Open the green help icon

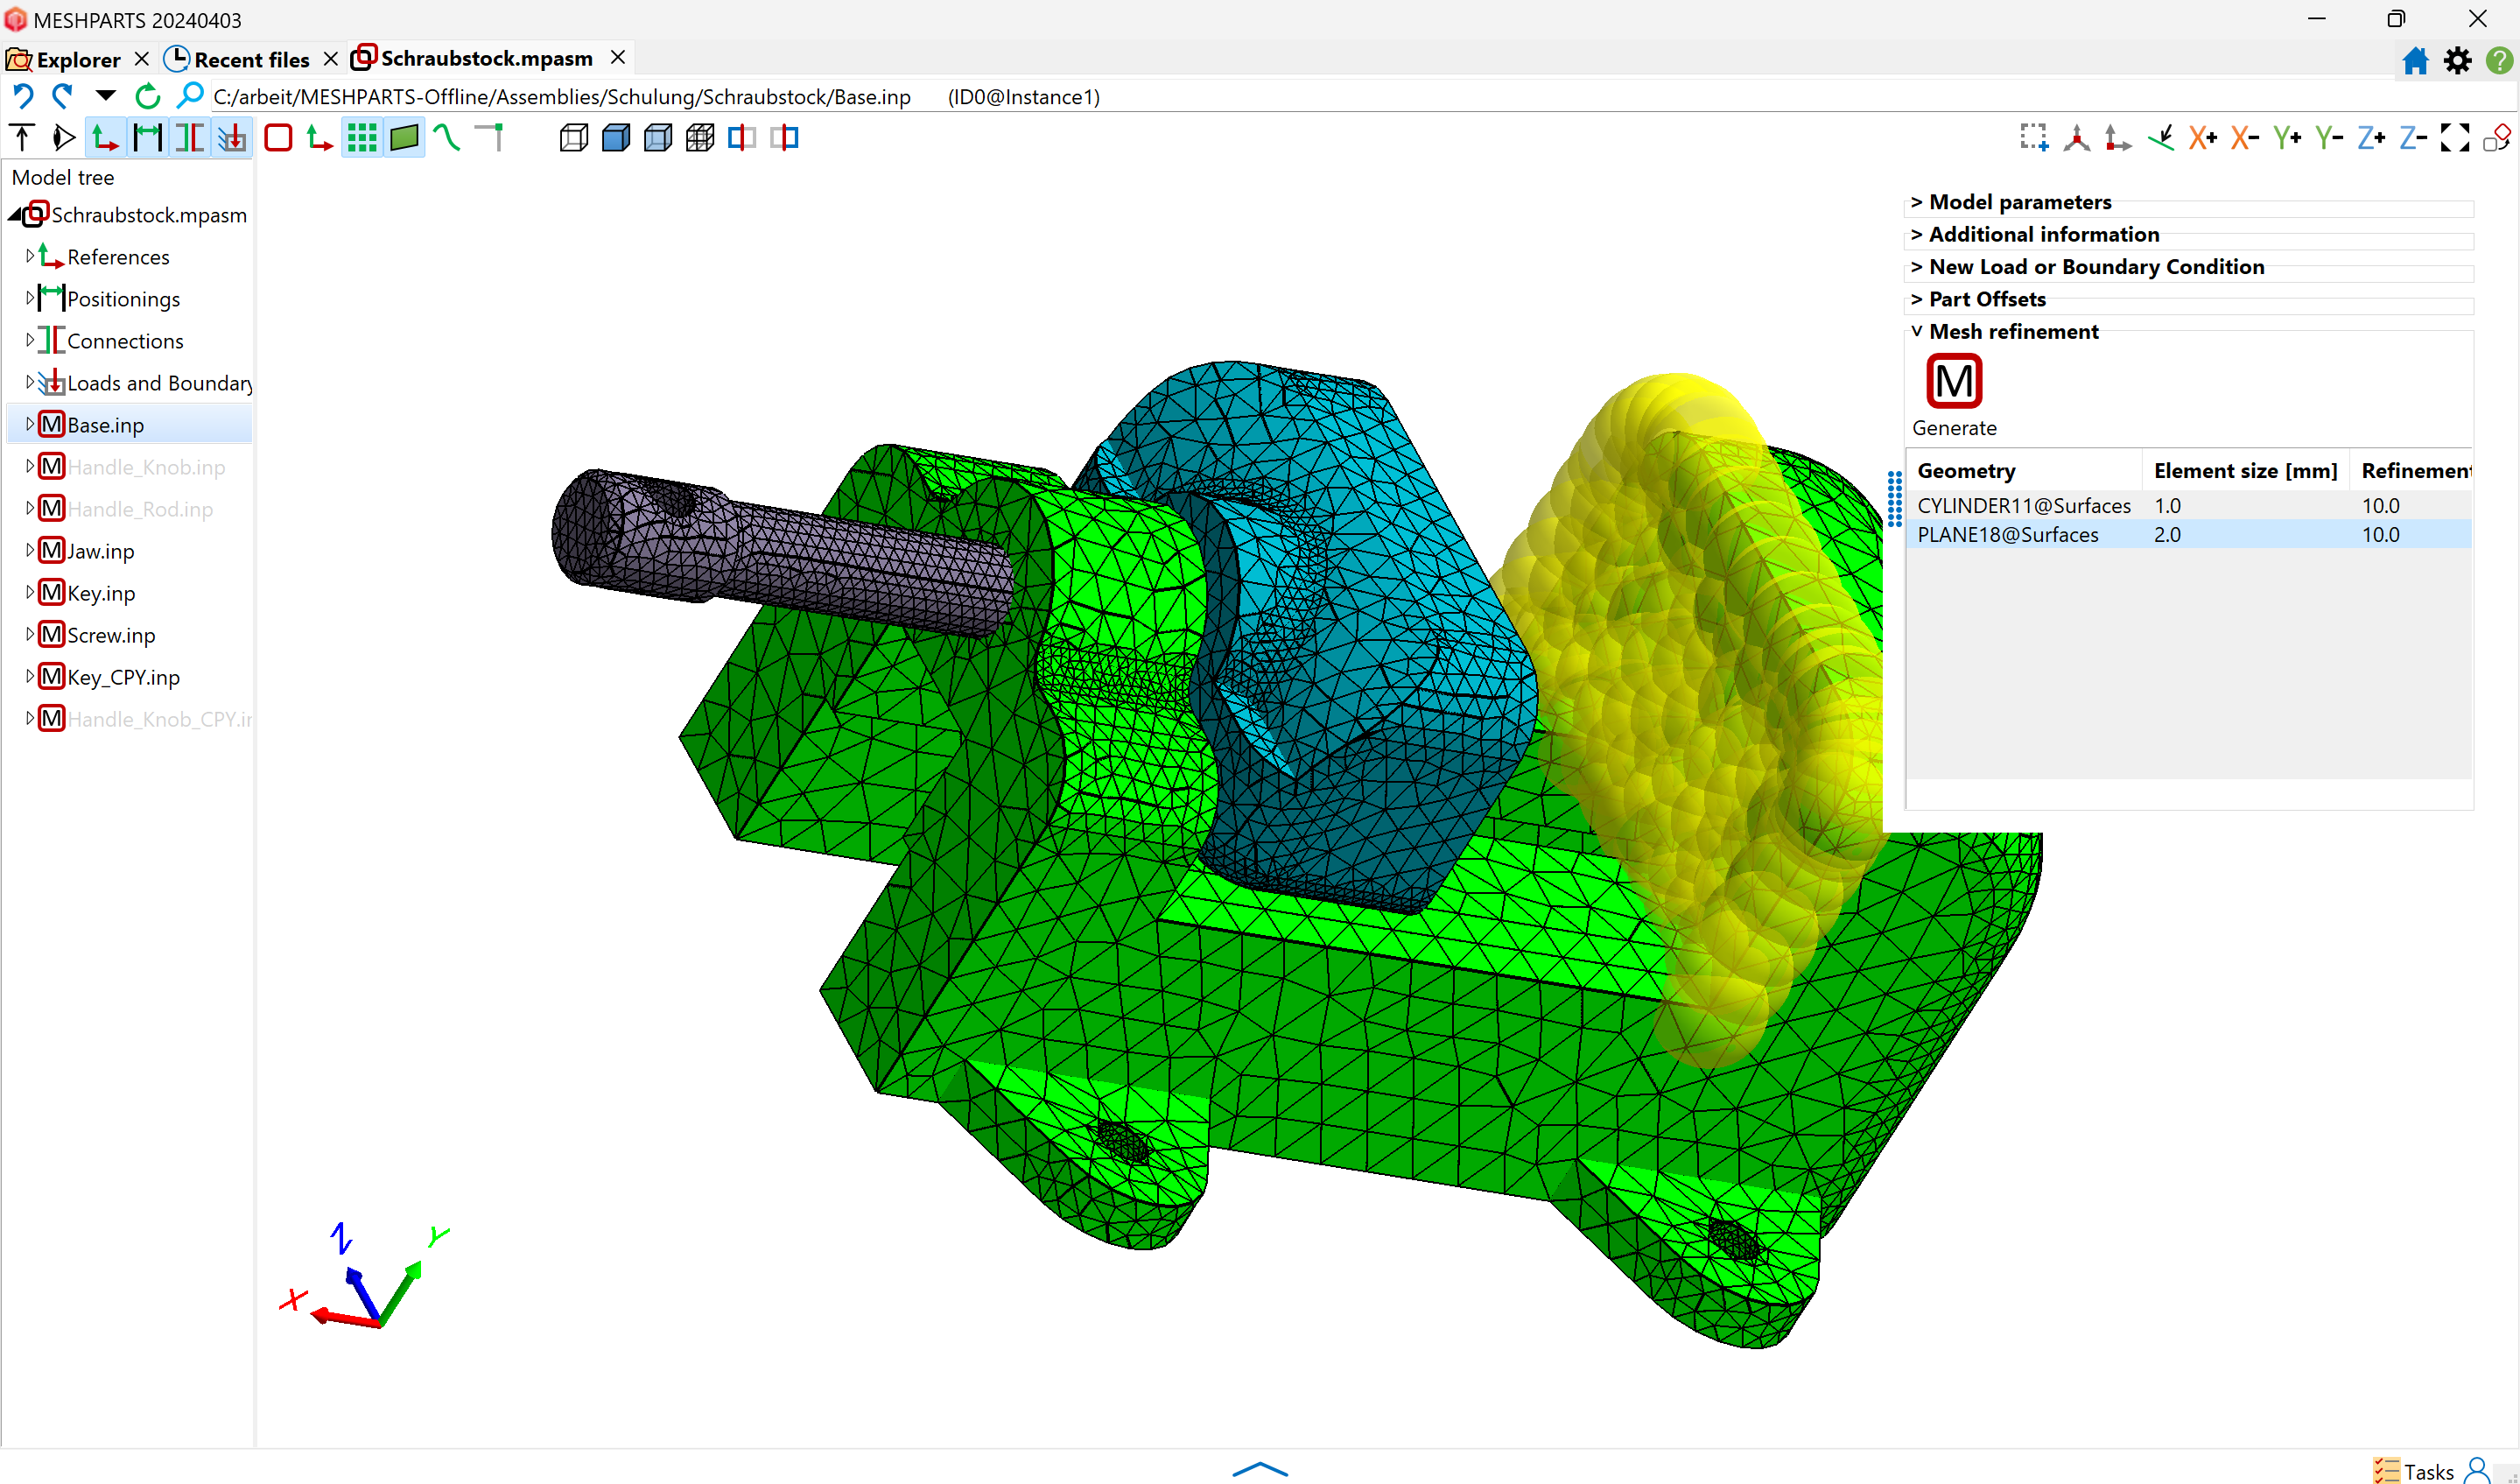tap(2499, 60)
